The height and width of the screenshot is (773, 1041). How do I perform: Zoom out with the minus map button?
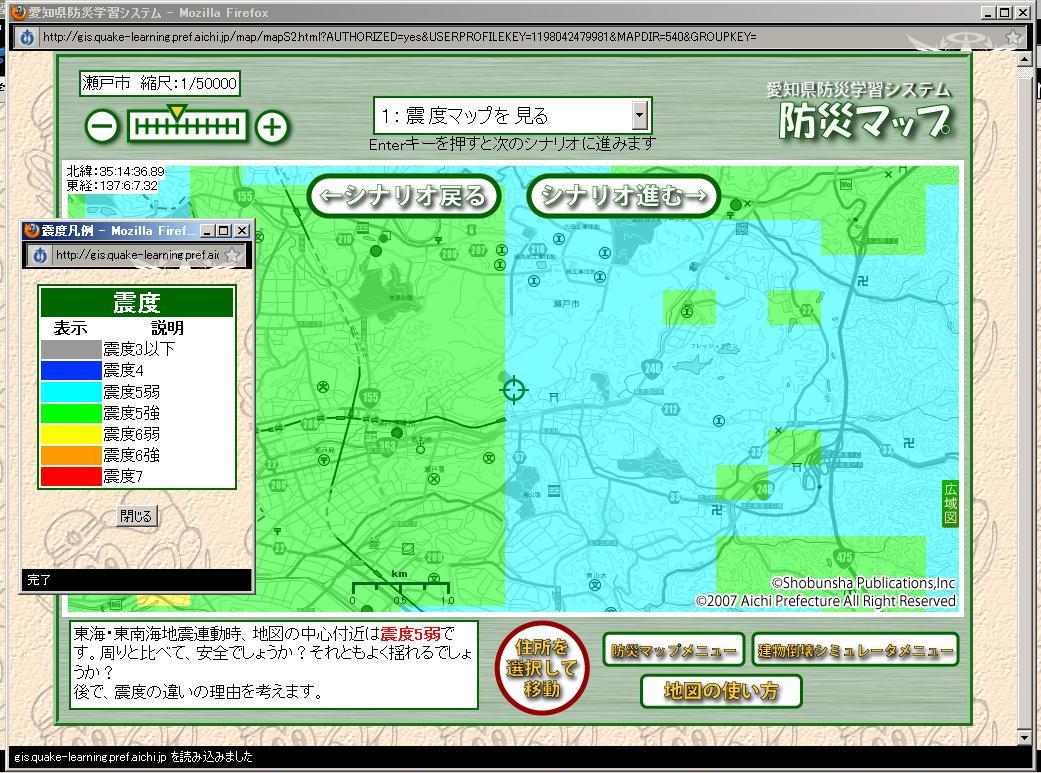[102, 126]
